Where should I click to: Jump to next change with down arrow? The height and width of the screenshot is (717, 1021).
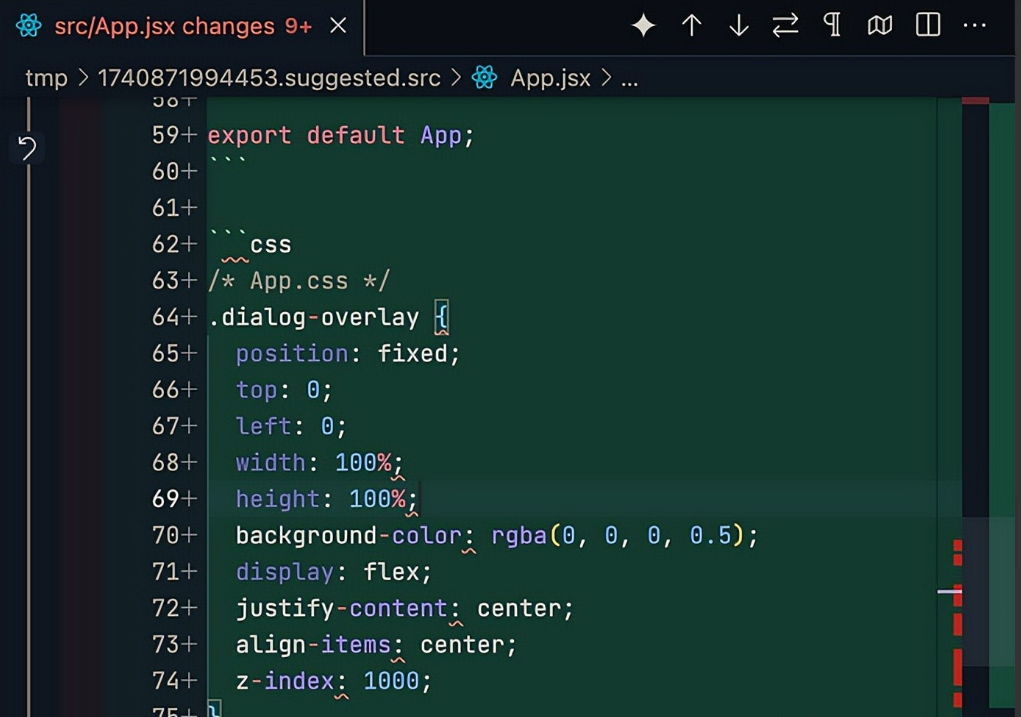tap(738, 26)
